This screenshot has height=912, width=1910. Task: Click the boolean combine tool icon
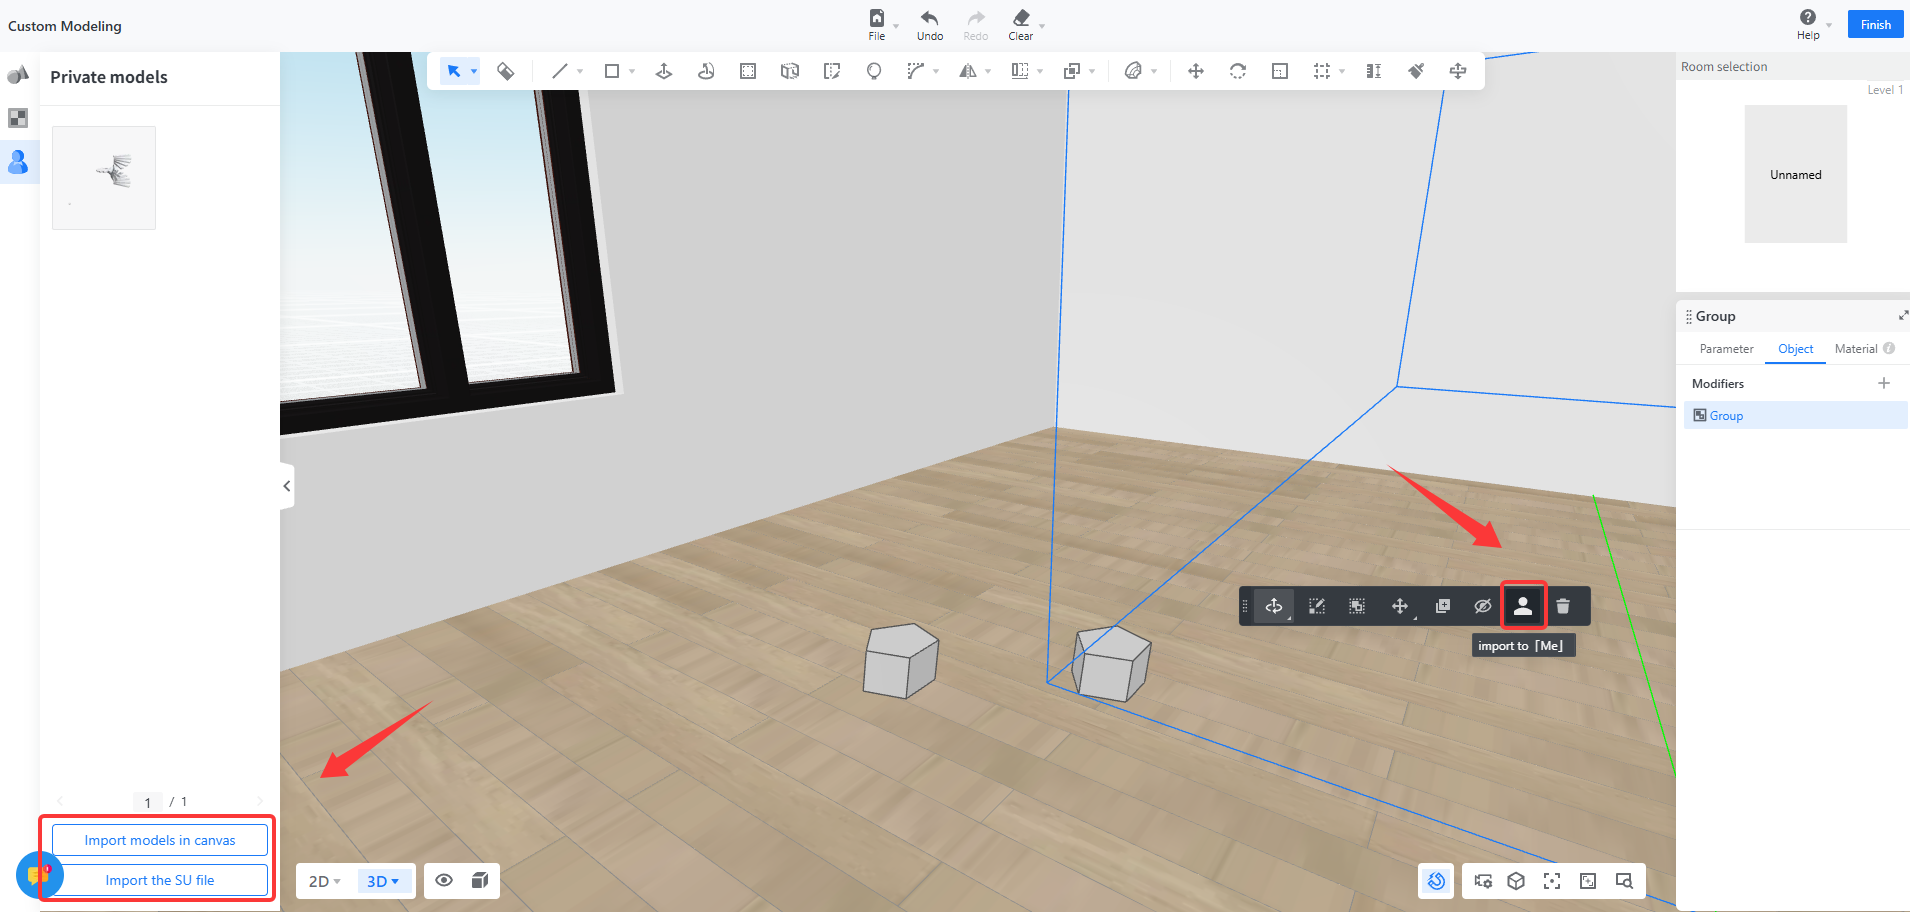point(1072,71)
